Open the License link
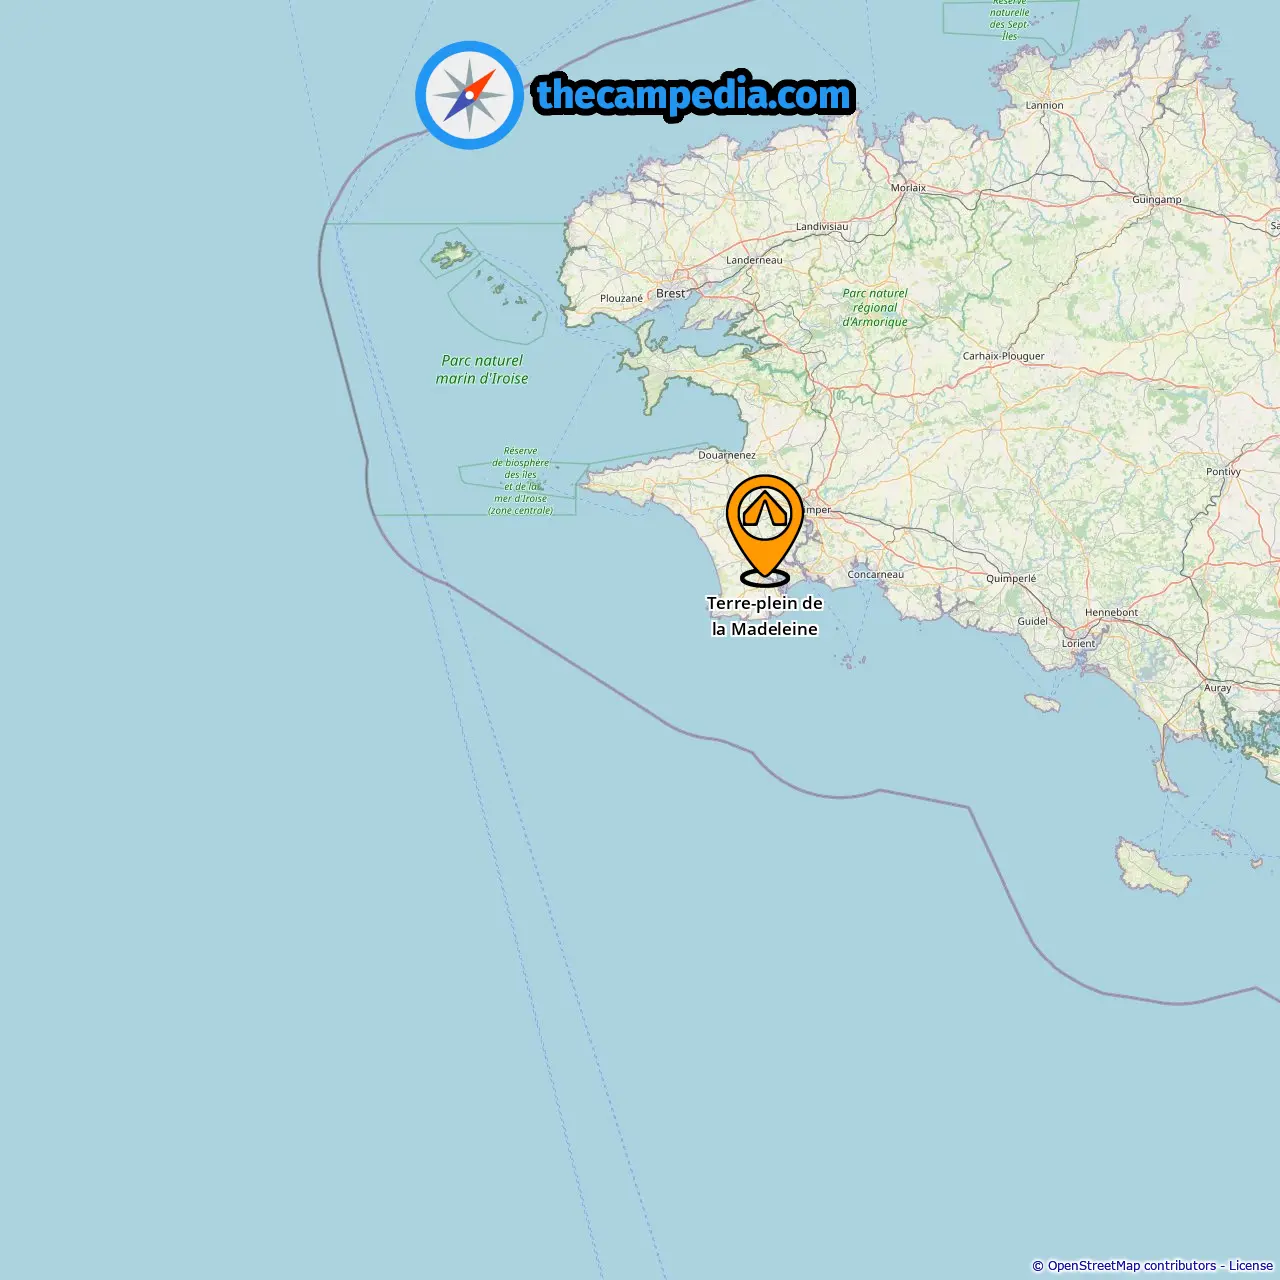The image size is (1280, 1280). pos(1251,1265)
